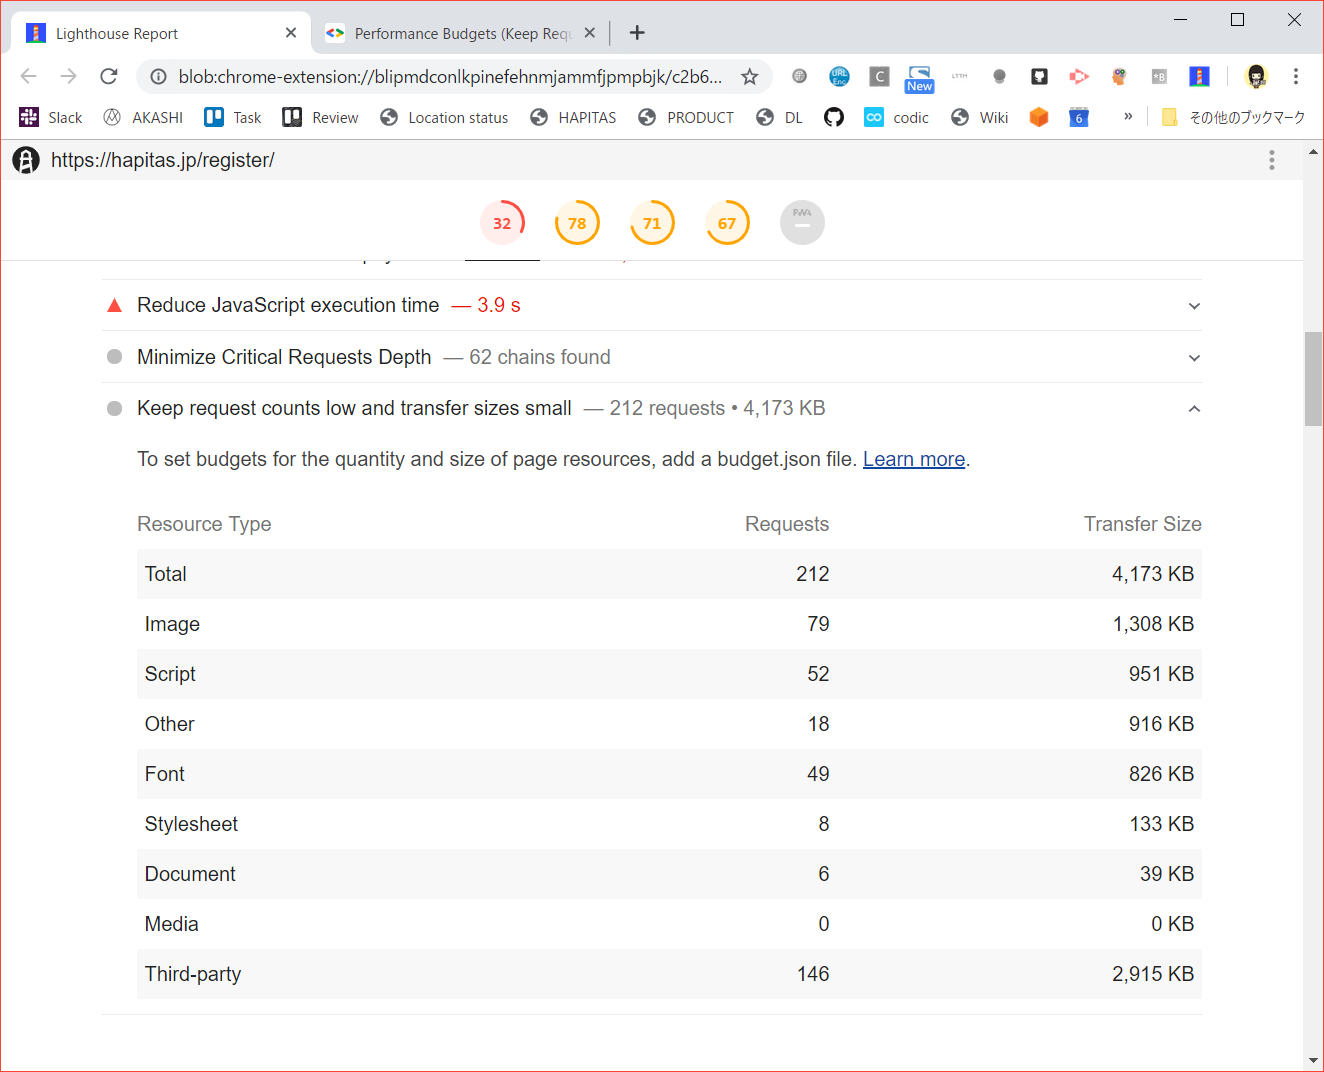Image resolution: width=1324 pixels, height=1072 pixels.
Task: Click the Lighthouse extension icon in toolbar
Action: (1199, 77)
